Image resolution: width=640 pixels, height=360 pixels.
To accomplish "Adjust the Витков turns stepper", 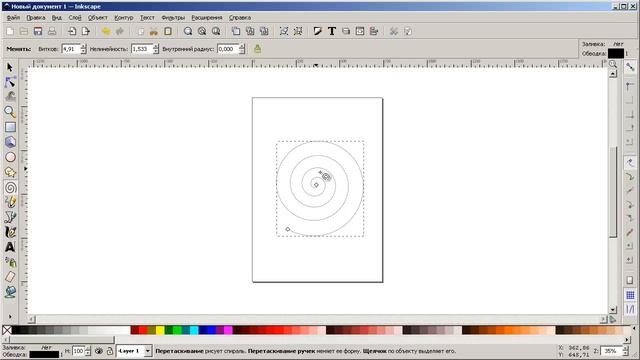I will (83, 49).
